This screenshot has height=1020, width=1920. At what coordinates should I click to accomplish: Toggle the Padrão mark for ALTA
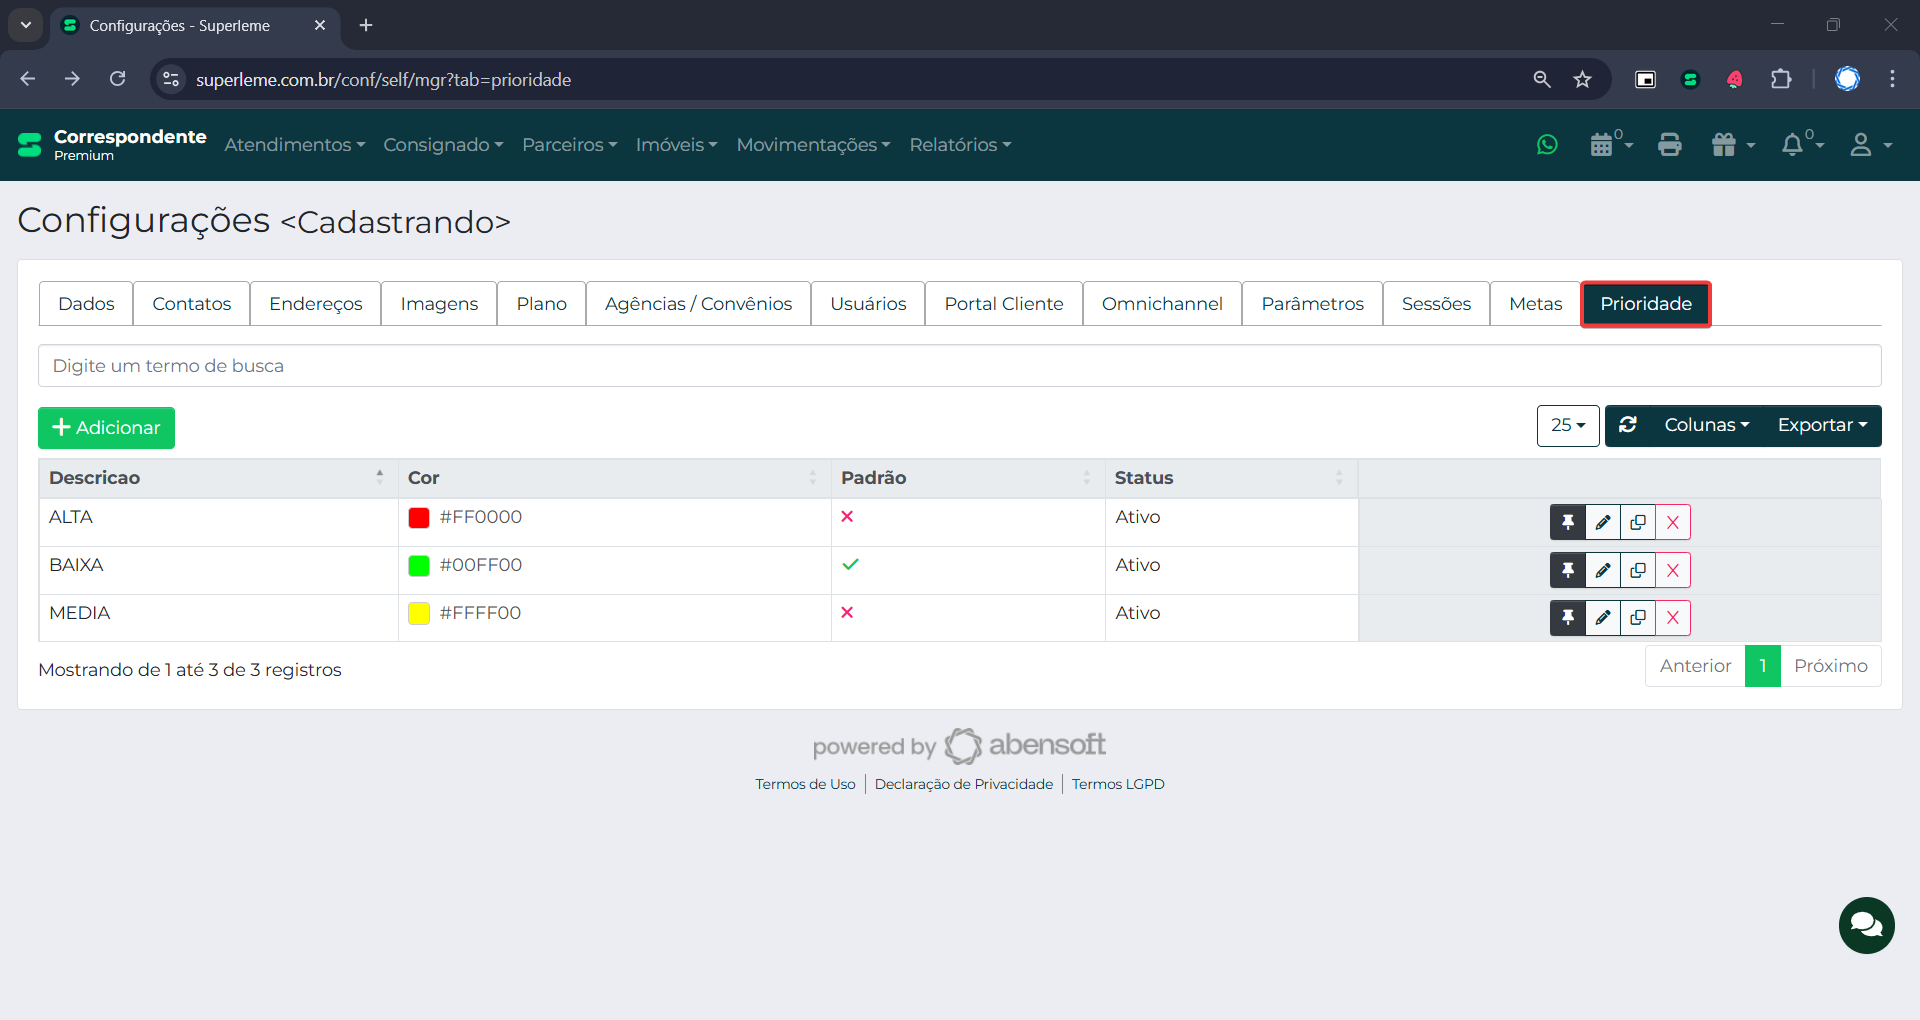tap(847, 517)
